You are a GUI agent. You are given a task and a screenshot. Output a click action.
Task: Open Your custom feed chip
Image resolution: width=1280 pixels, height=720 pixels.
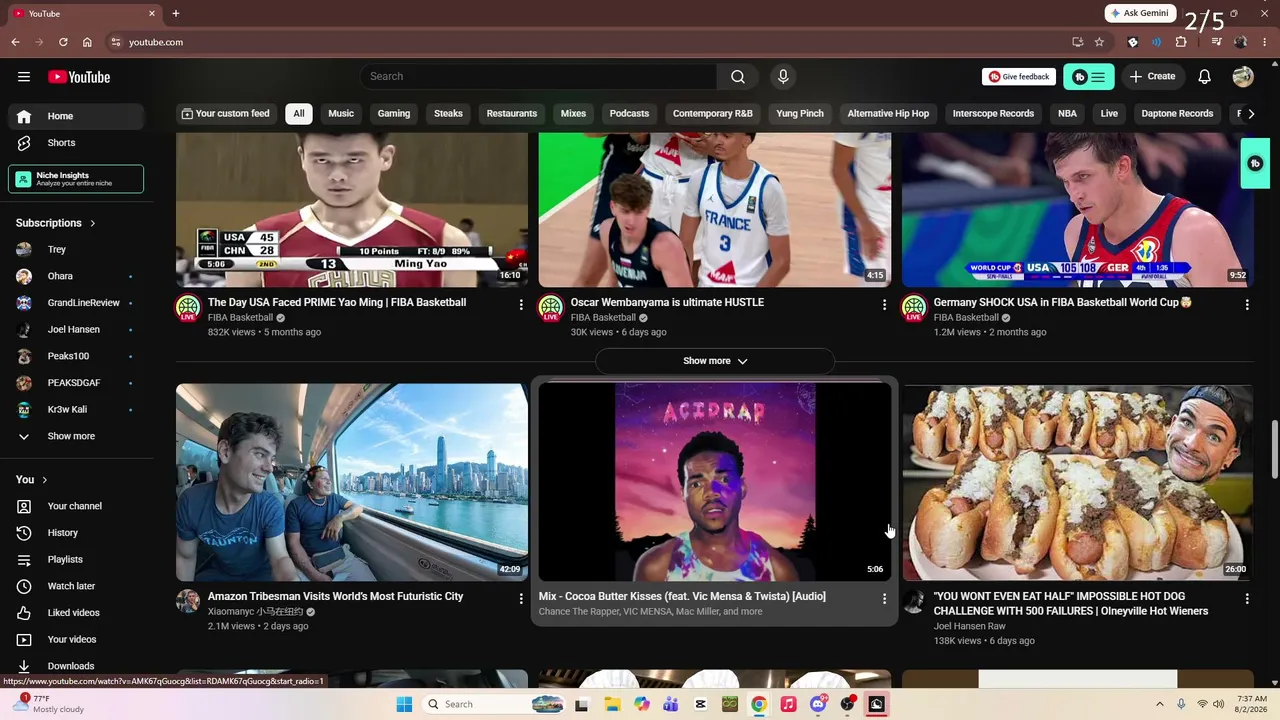point(225,114)
